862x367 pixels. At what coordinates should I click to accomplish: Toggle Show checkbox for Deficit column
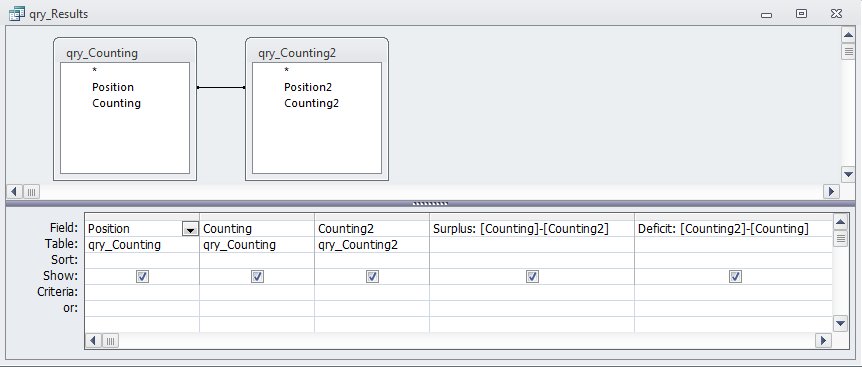coord(735,277)
